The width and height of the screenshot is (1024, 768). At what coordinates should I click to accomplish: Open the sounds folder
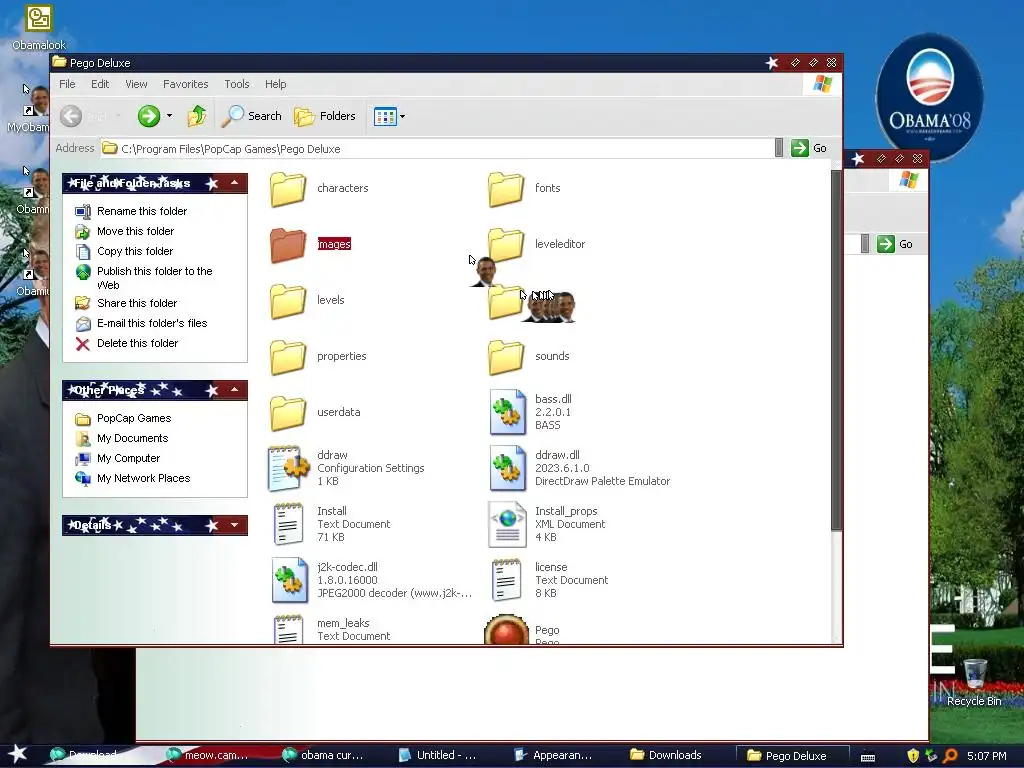[529, 357]
